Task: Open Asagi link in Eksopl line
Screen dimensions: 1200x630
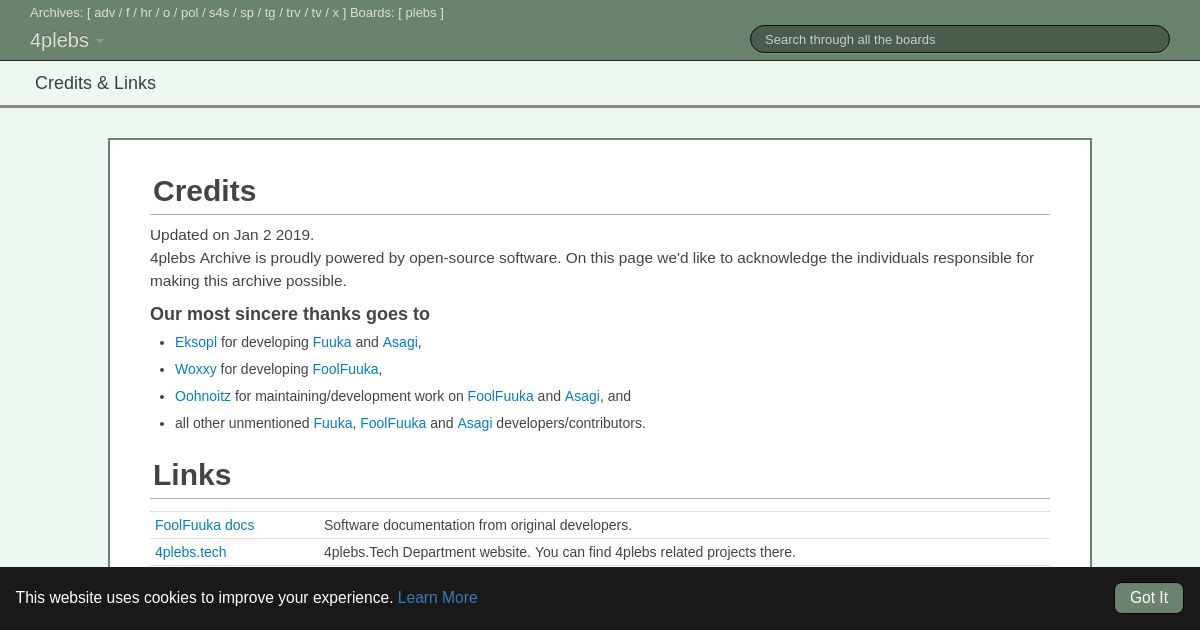Action: [x=400, y=342]
